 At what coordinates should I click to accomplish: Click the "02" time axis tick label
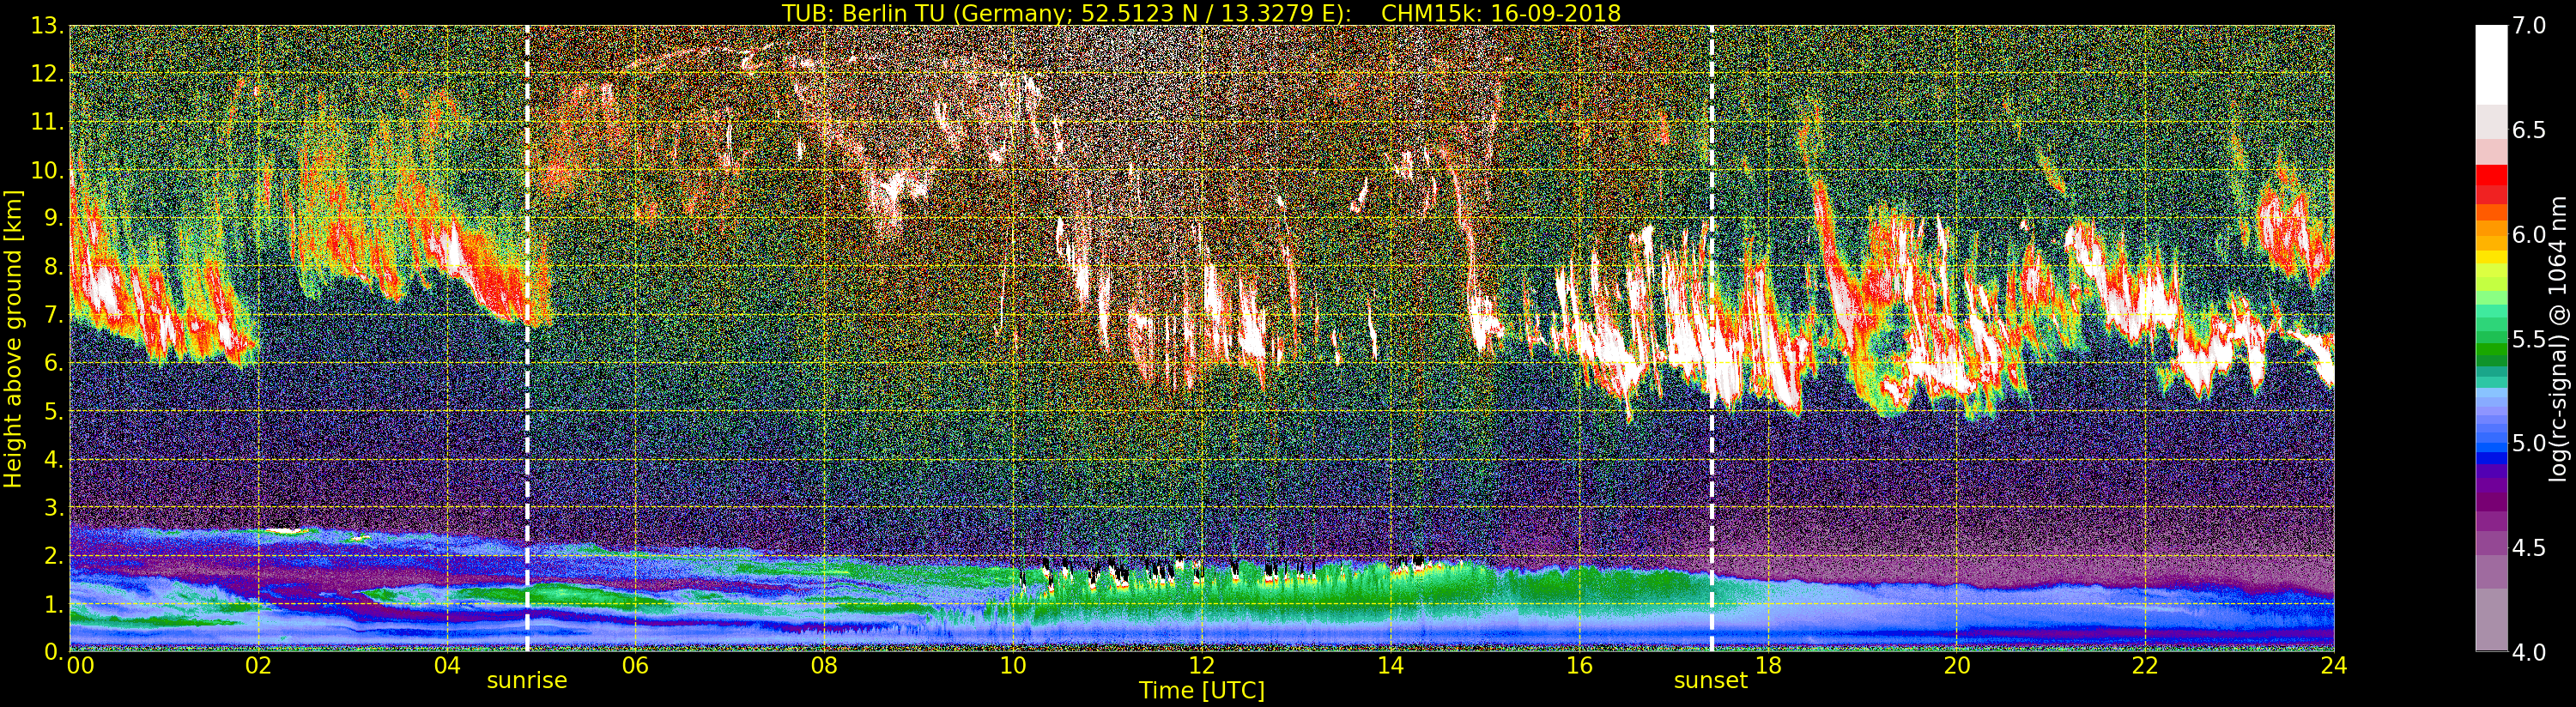coord(259,665)
